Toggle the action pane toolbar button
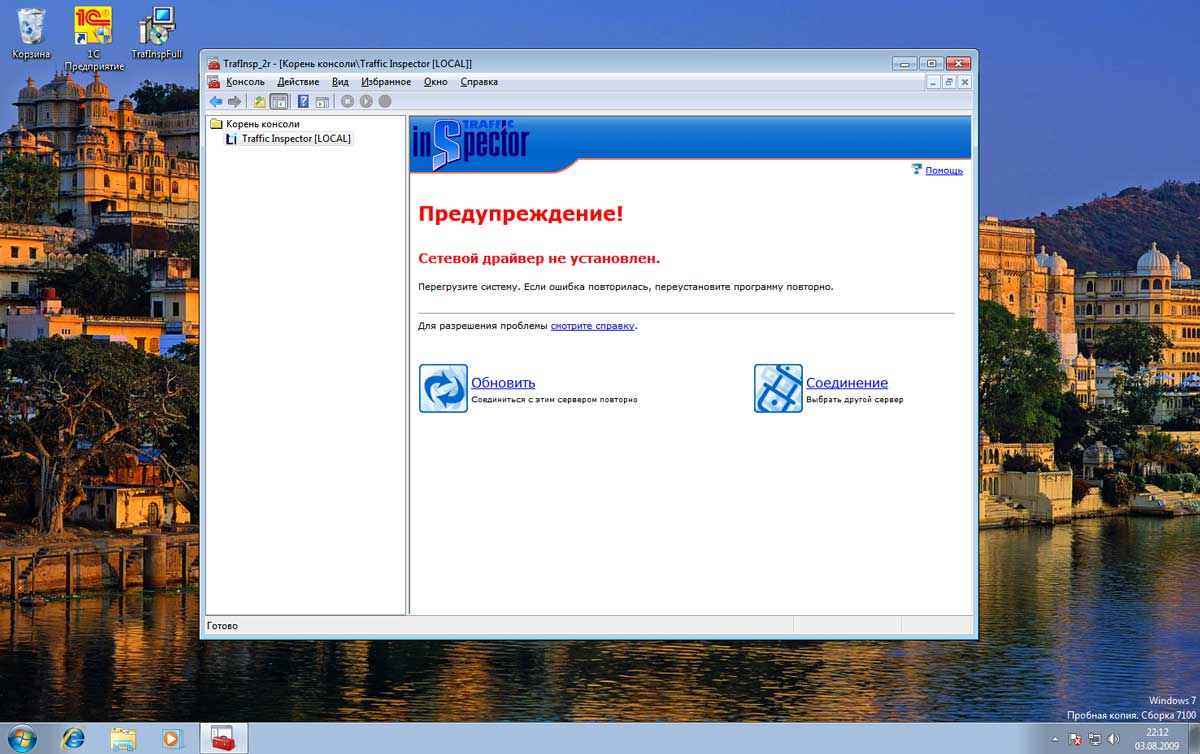The width and height of the screenshot is (1200, 754). (x=322, y=101)
